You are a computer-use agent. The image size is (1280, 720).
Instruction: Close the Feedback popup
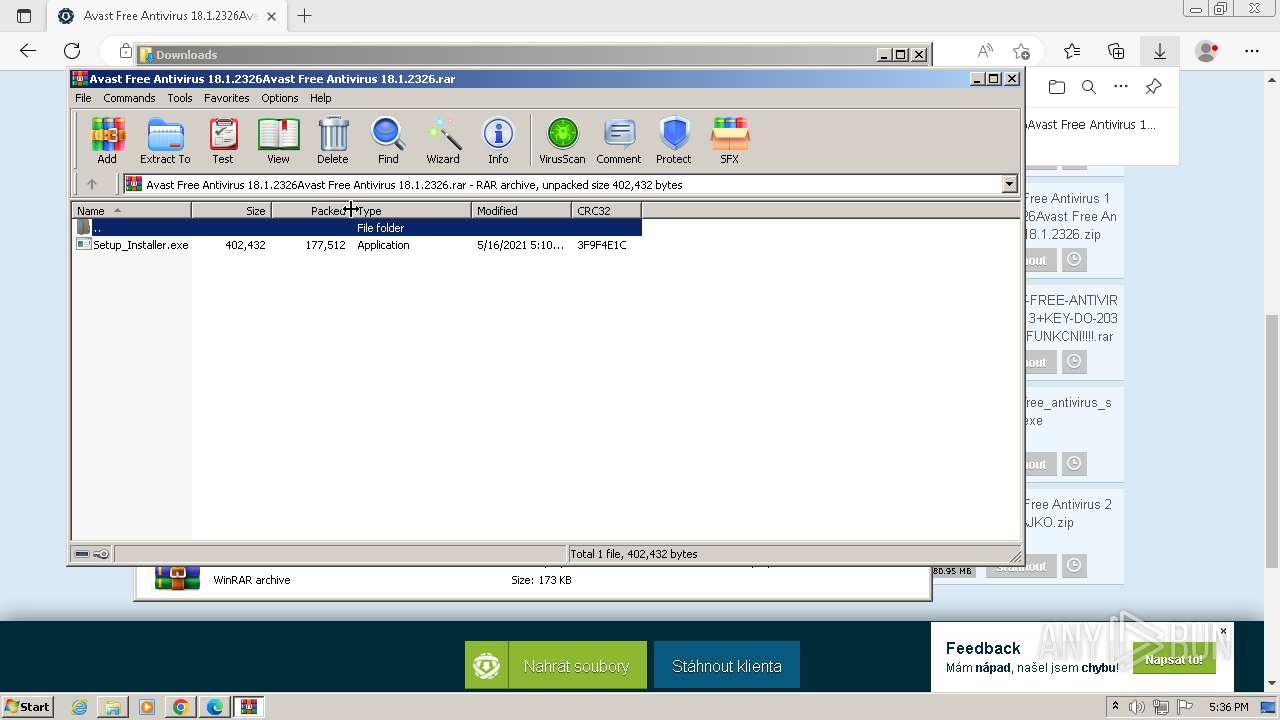[x=1223, y=631]
